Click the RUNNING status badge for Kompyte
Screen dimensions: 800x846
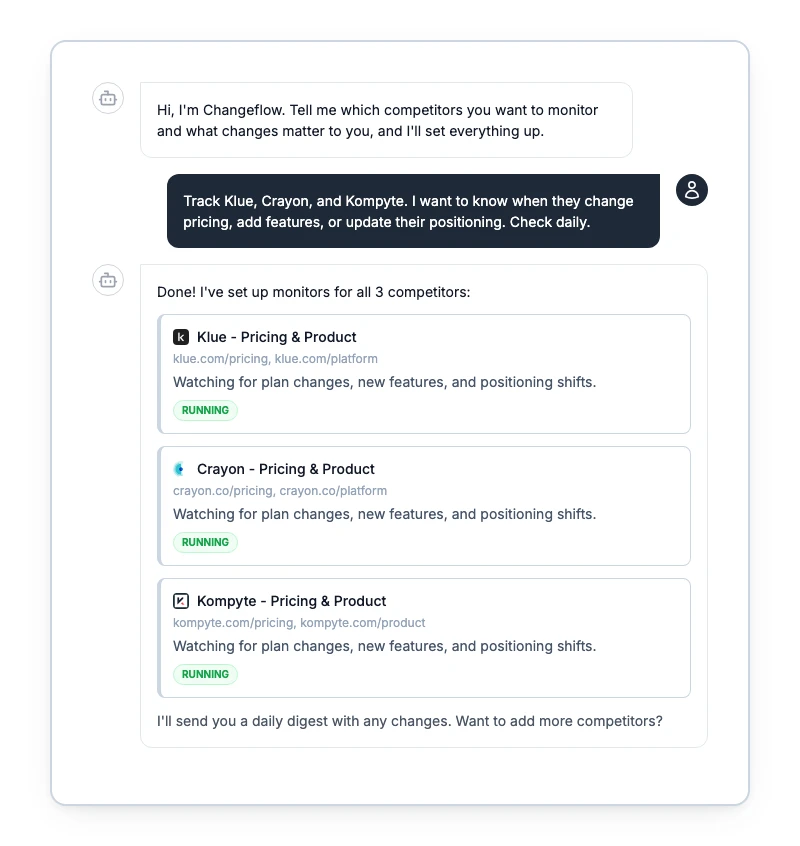205,674
